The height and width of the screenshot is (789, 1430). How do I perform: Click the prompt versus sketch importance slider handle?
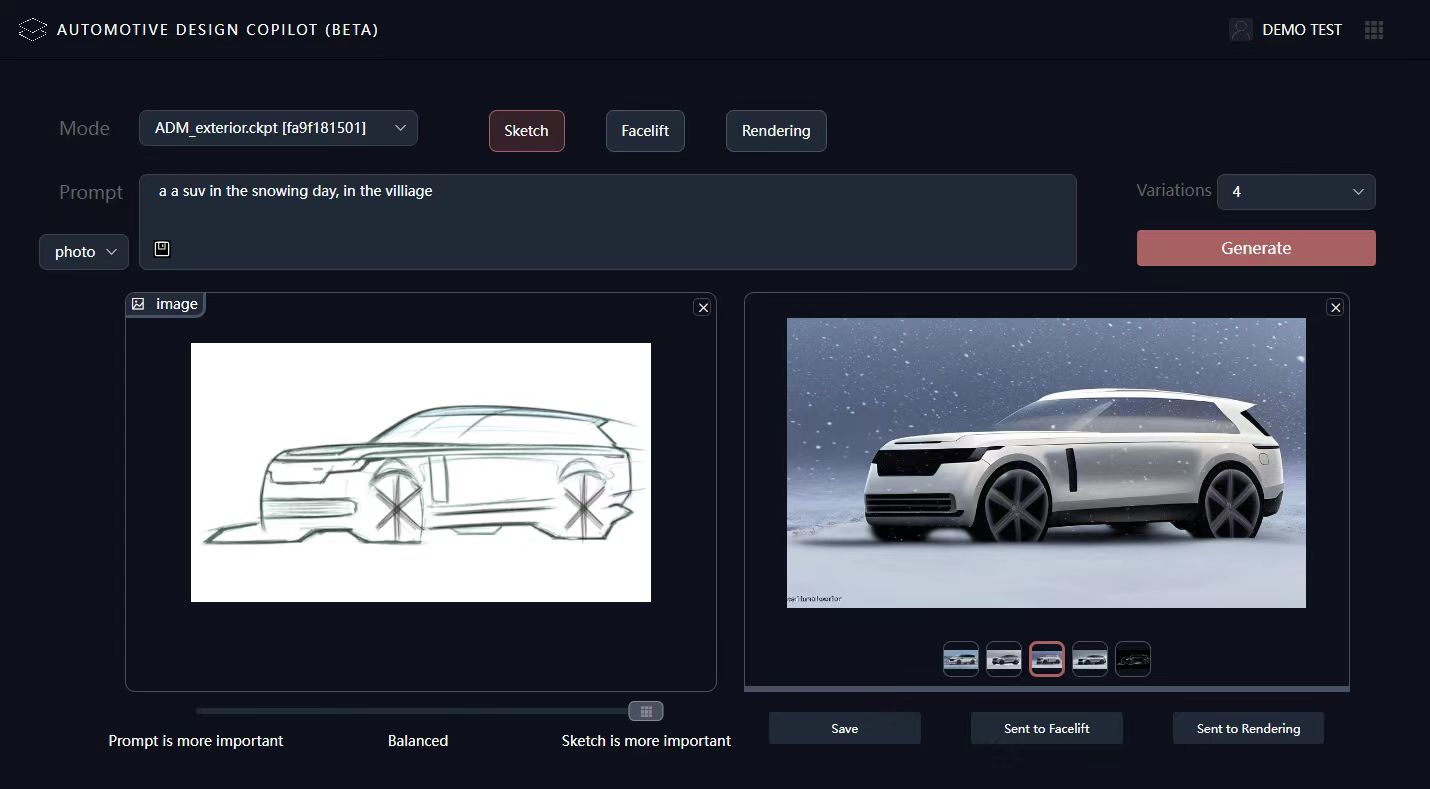646,711
